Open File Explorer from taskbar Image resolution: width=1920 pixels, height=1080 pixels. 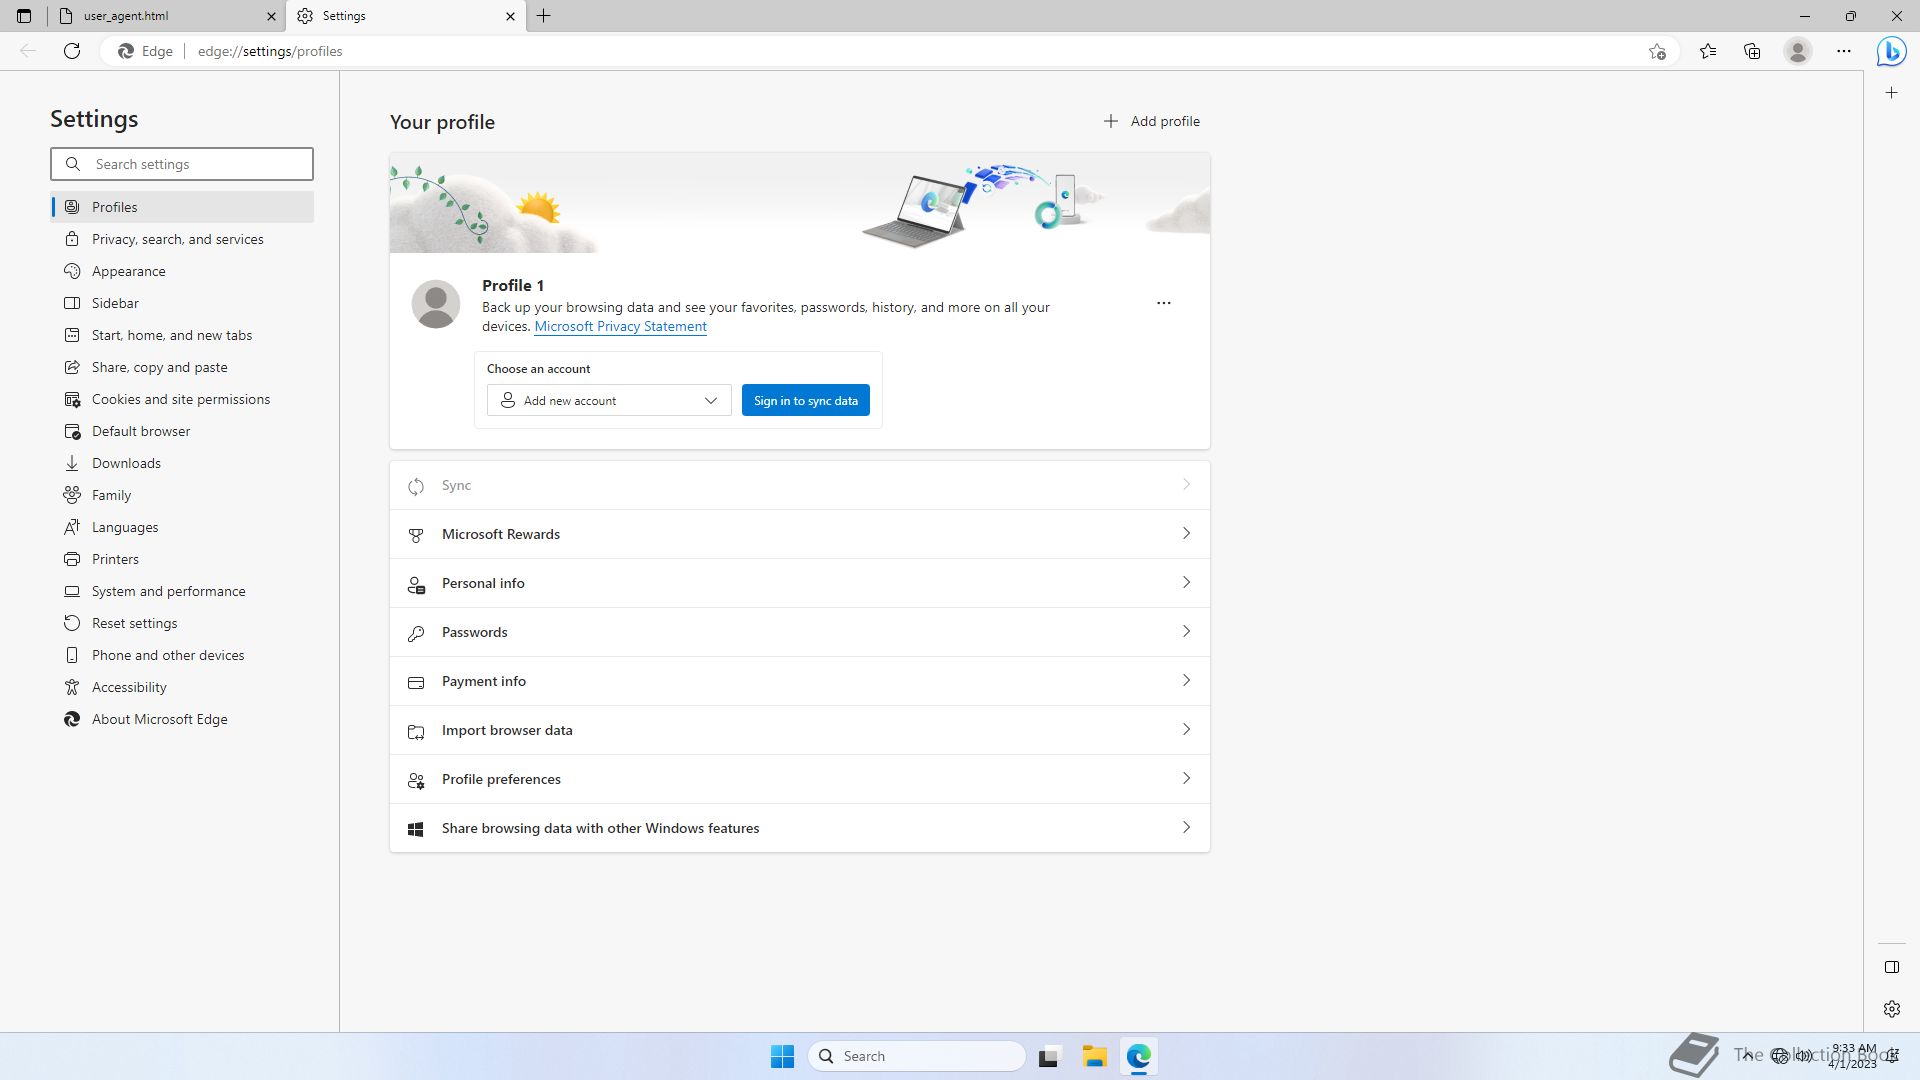1094,1056
